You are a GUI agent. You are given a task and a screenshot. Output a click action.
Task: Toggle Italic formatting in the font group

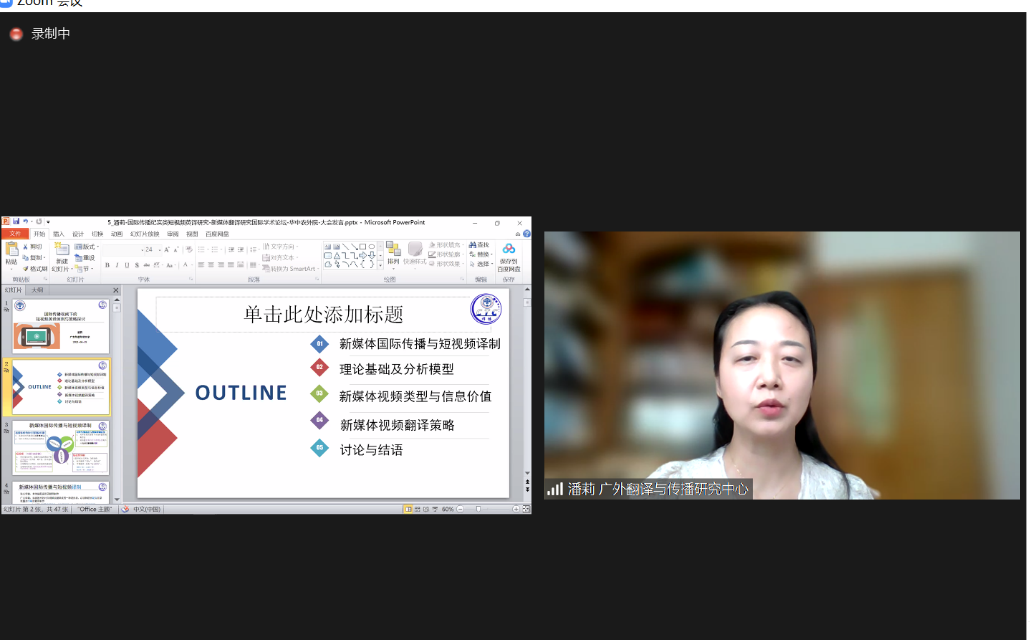click(x=116, y=265)
